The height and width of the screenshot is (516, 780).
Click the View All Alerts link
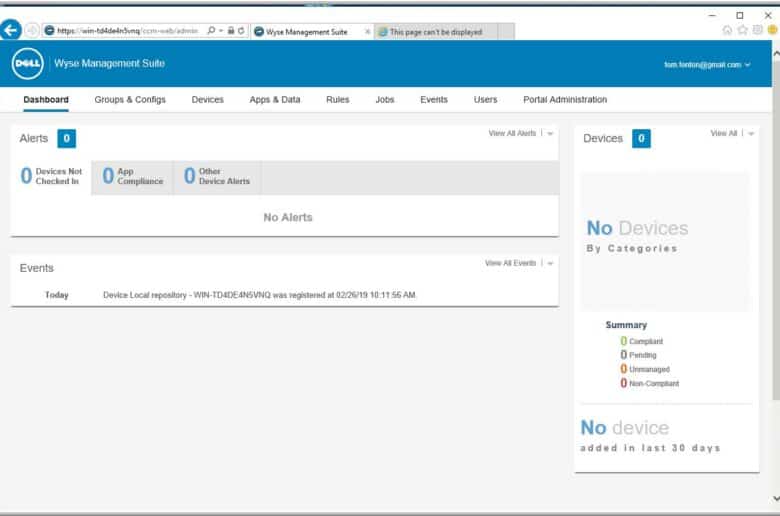click(x=512, y=133)
